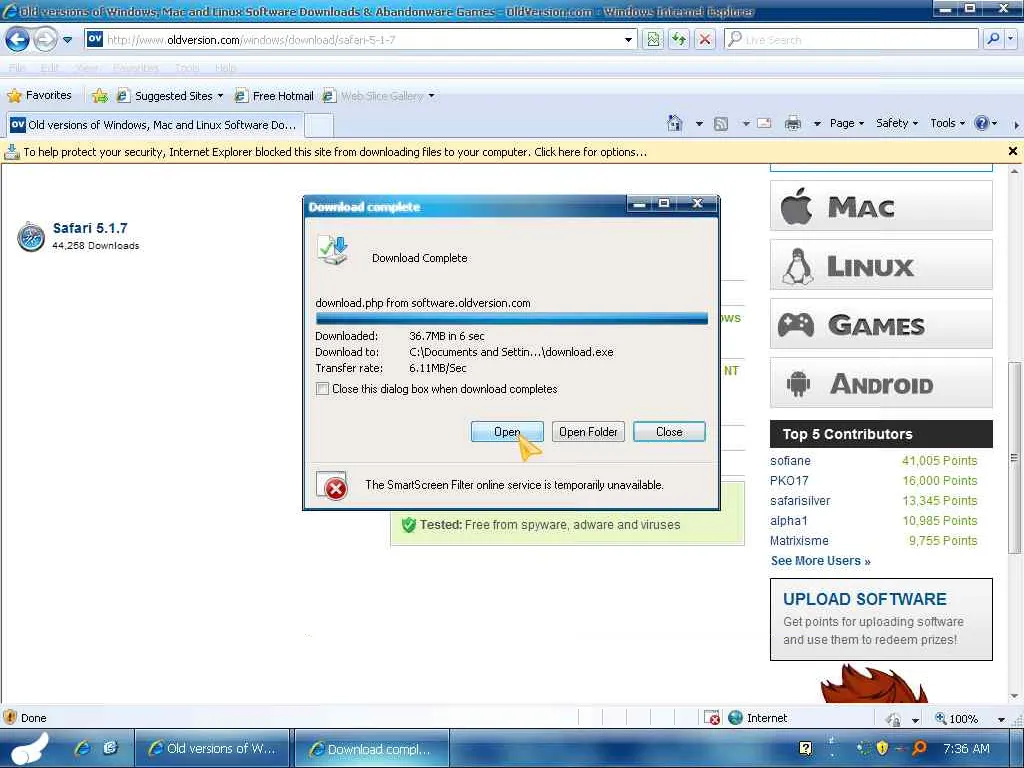Click the 7:36 AM system clock
Image resolution: width=1024 pixels, height=768 pixels.
point(966,748)
